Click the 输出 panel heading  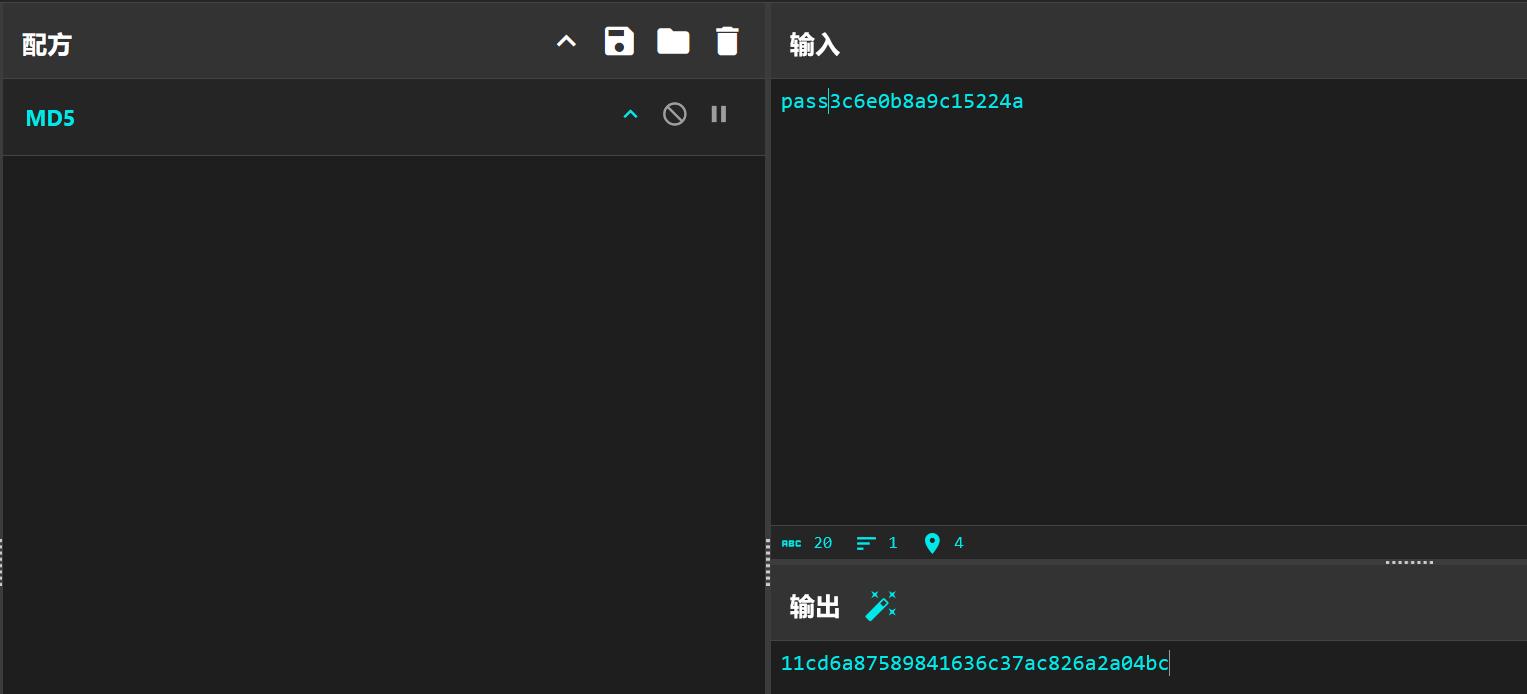[814, 607]
